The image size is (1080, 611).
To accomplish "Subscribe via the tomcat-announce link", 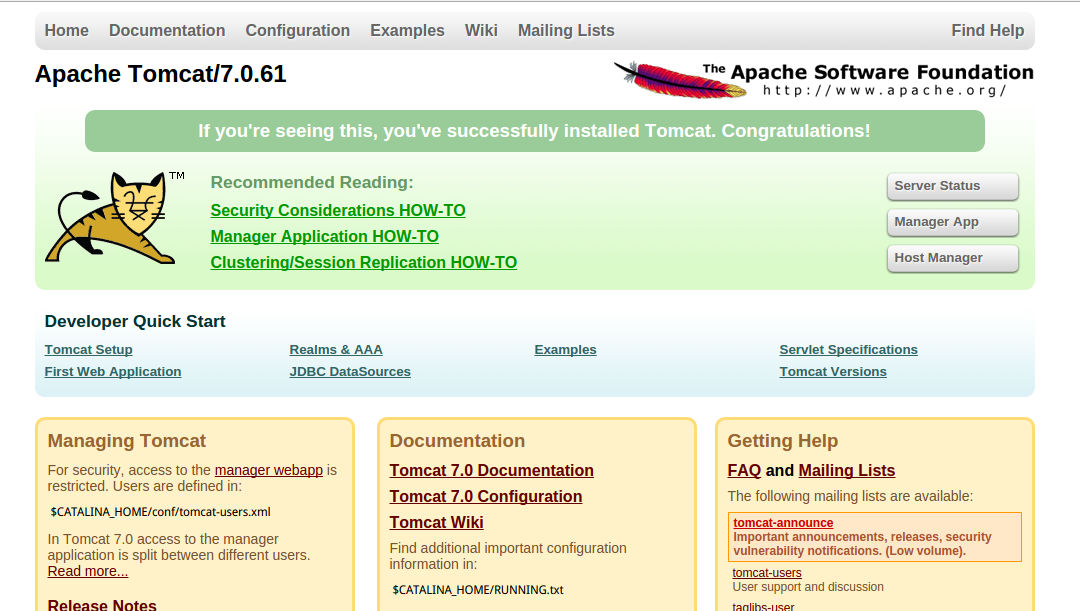I will coord(783,523).
